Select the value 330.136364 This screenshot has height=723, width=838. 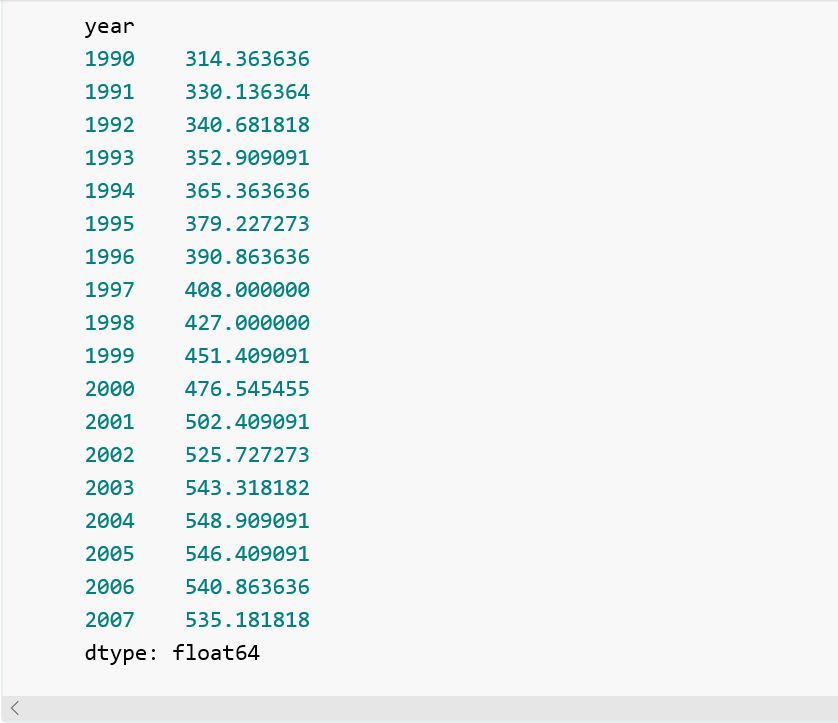pos(247,92)
